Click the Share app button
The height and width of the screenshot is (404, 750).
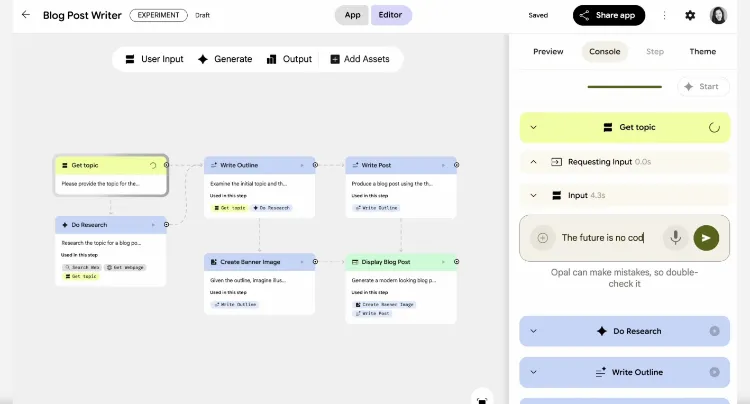click(x=609, y=15)
